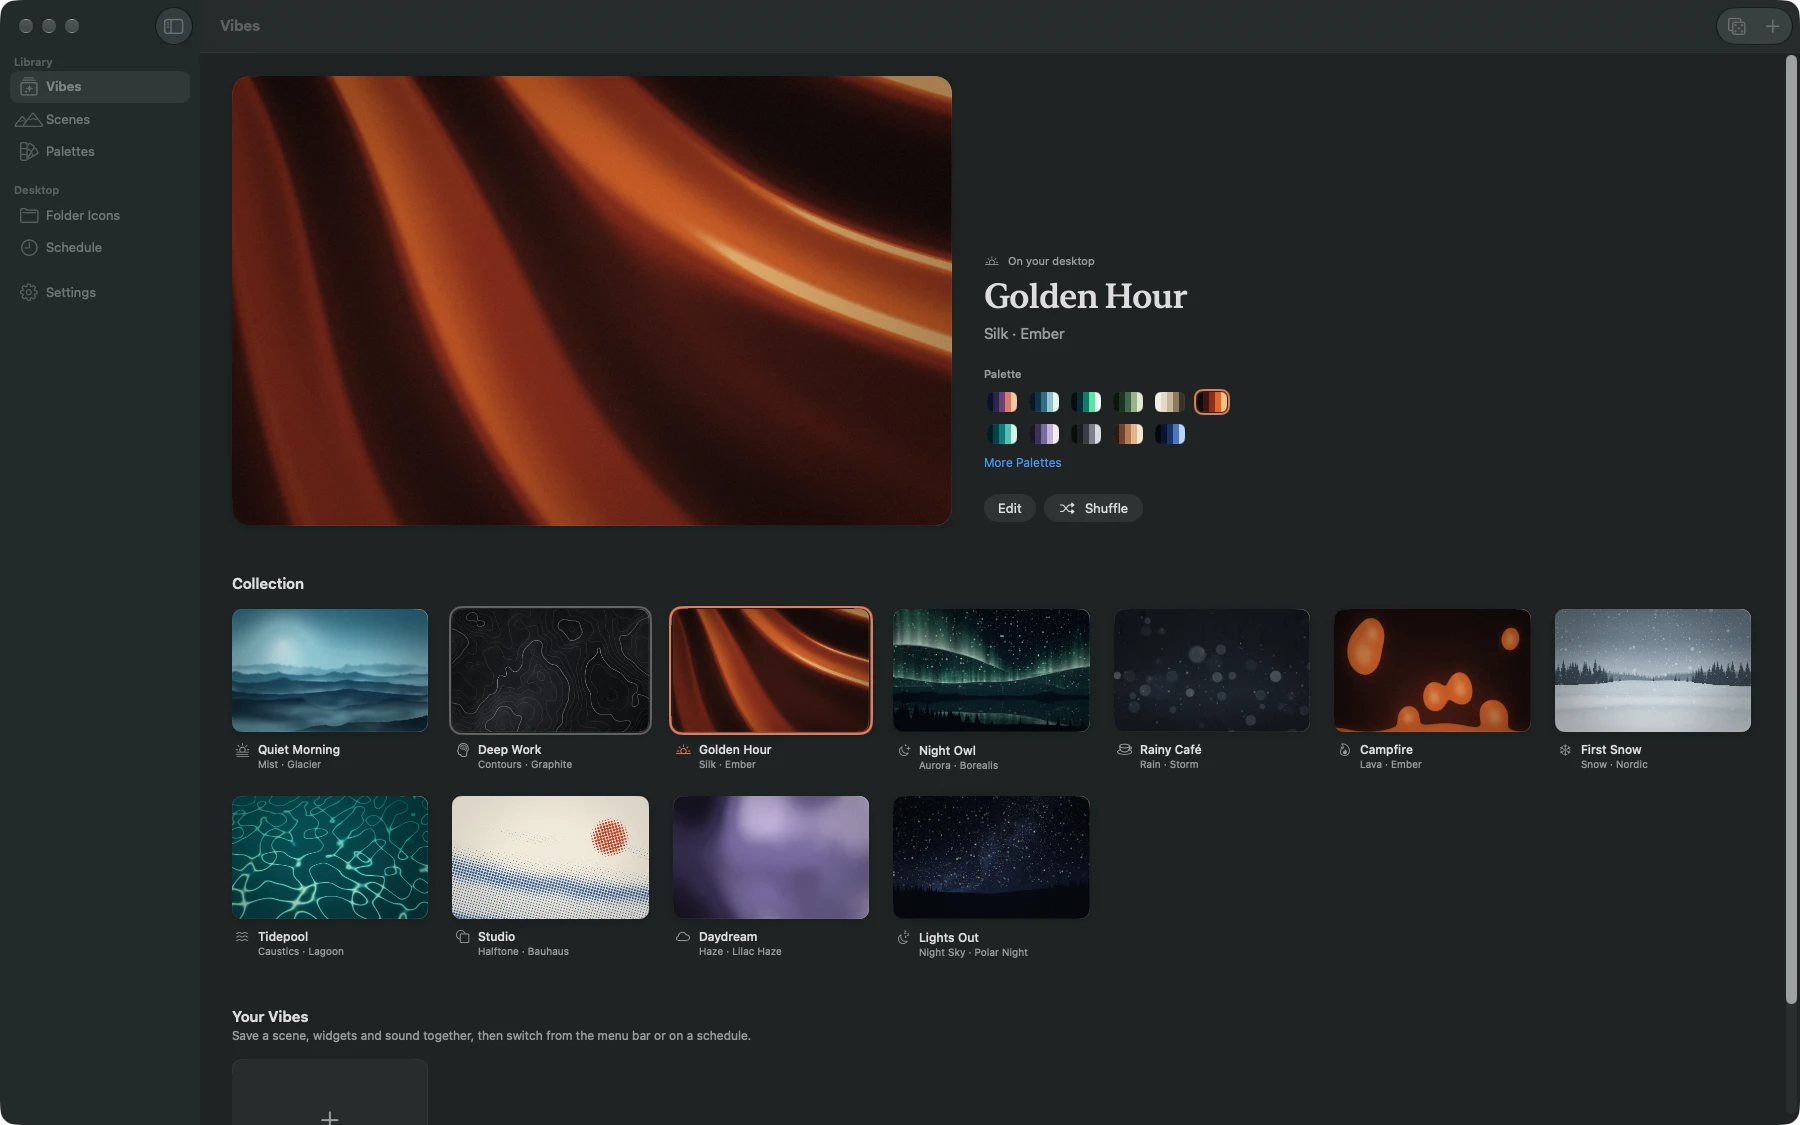
Task: Pick the cream-to-dark-brown palette swatch
Action: pos(1170,402)
